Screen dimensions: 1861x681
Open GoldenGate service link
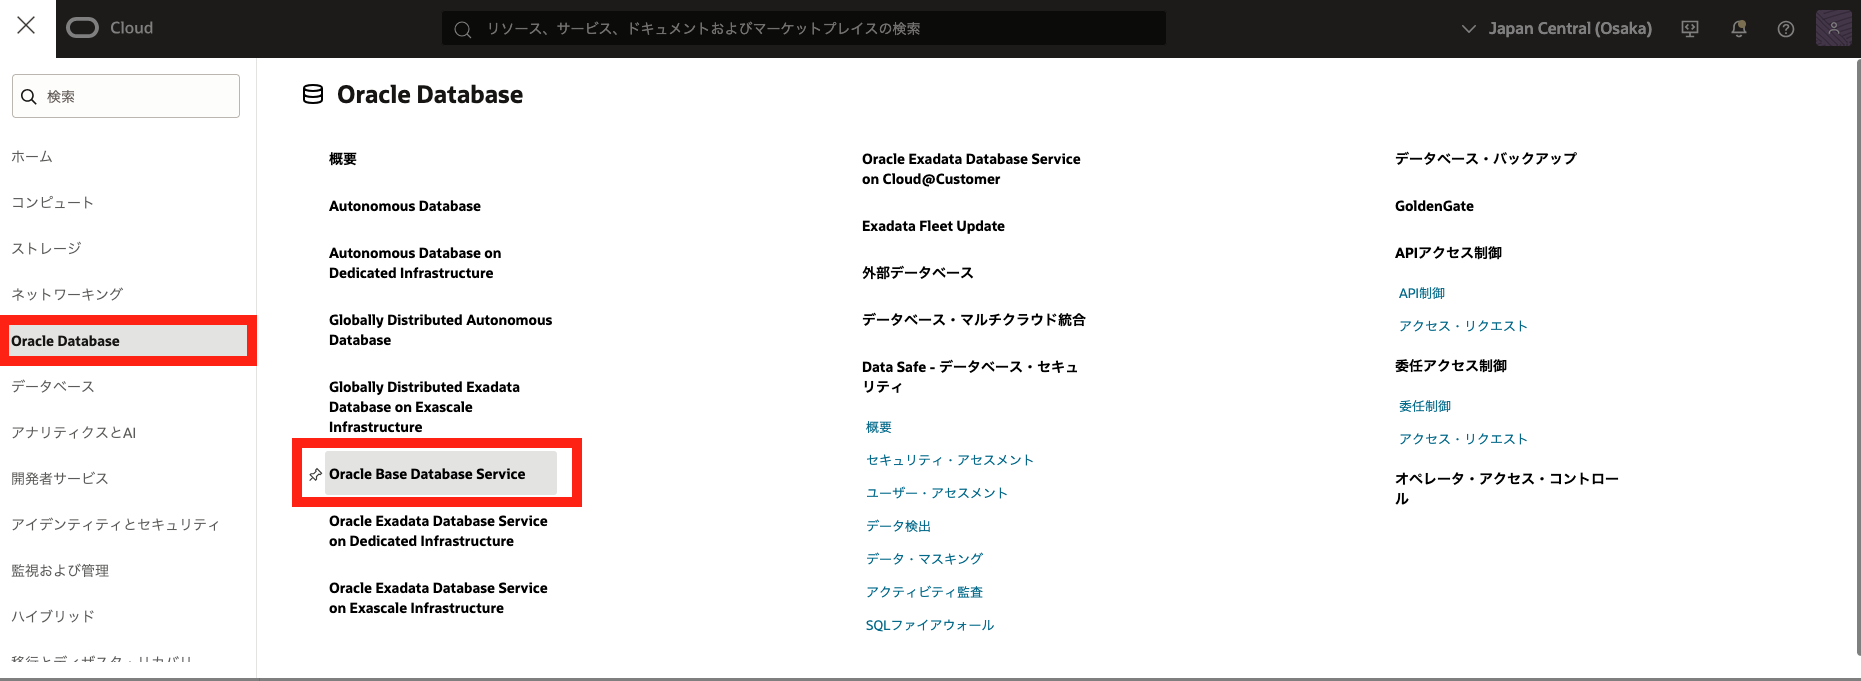(x=1434, y=207)
